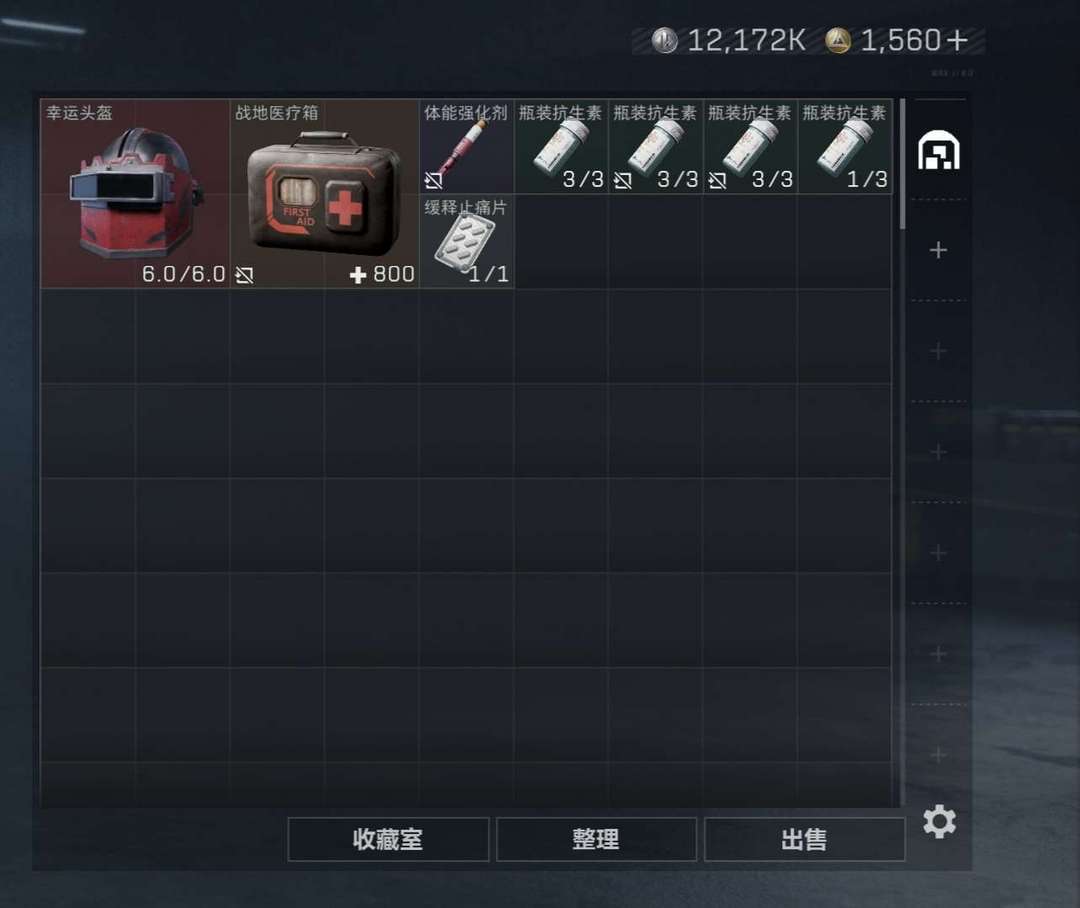Viewport: 1080px width, 908px height.
Task: Open the settings gear icon
Action: [x=939, y=821]
